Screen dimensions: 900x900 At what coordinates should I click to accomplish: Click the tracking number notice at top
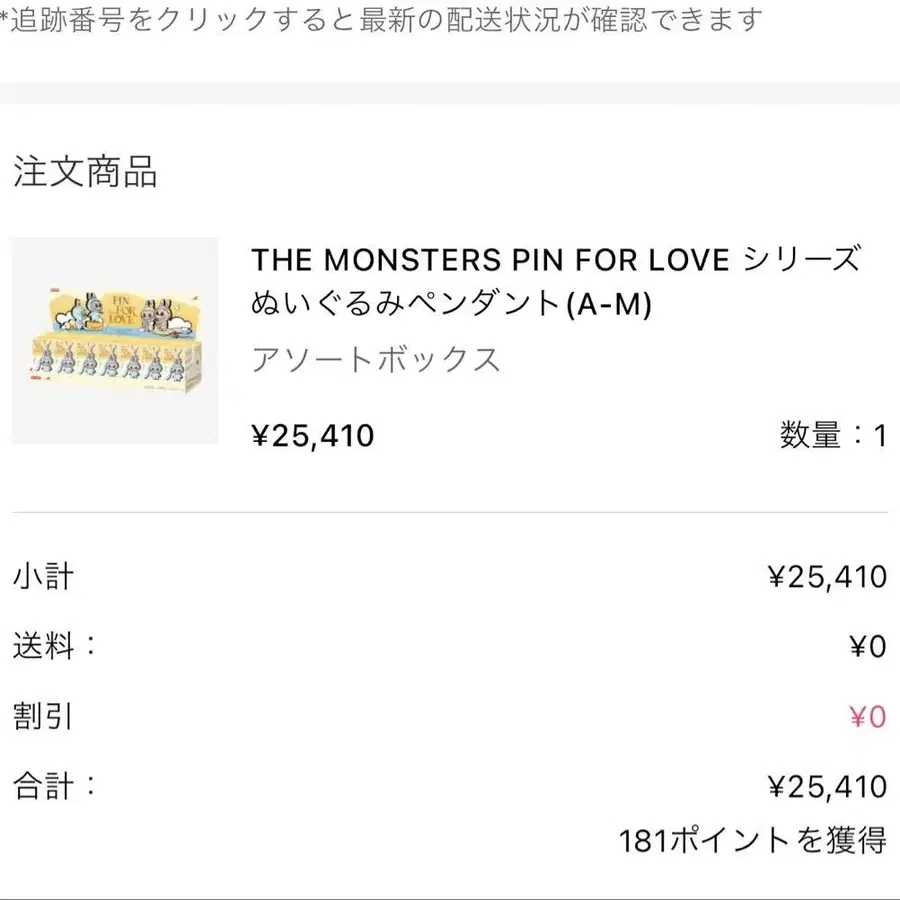pyautogui.click(x=382, y=19)
